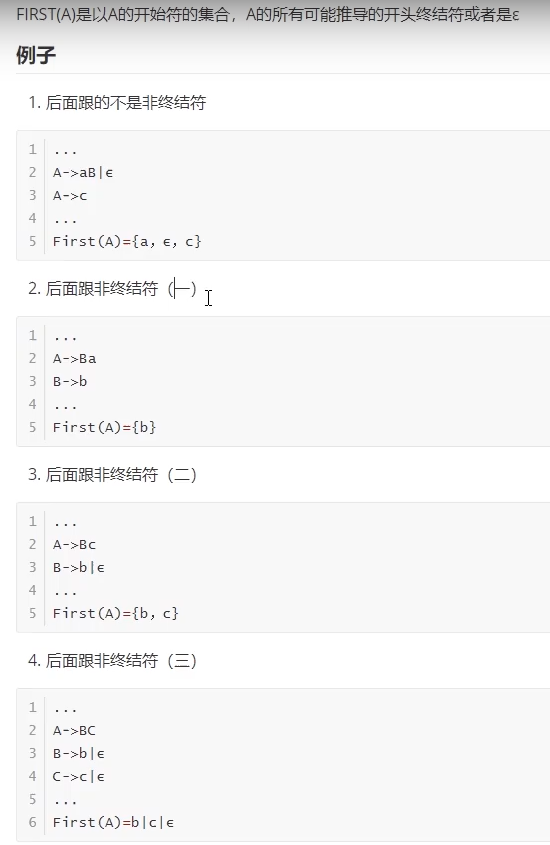Click First(A)={b, c} result line
This screenshot has height=845, width=550.
pyautogui.click(x=116, y=613)
